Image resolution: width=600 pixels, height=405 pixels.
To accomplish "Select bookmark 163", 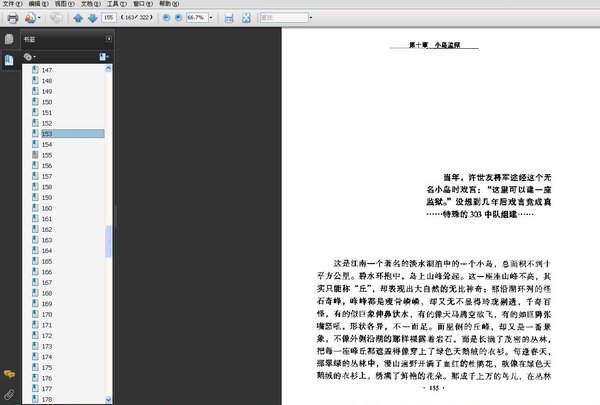I will pos(47,240).
